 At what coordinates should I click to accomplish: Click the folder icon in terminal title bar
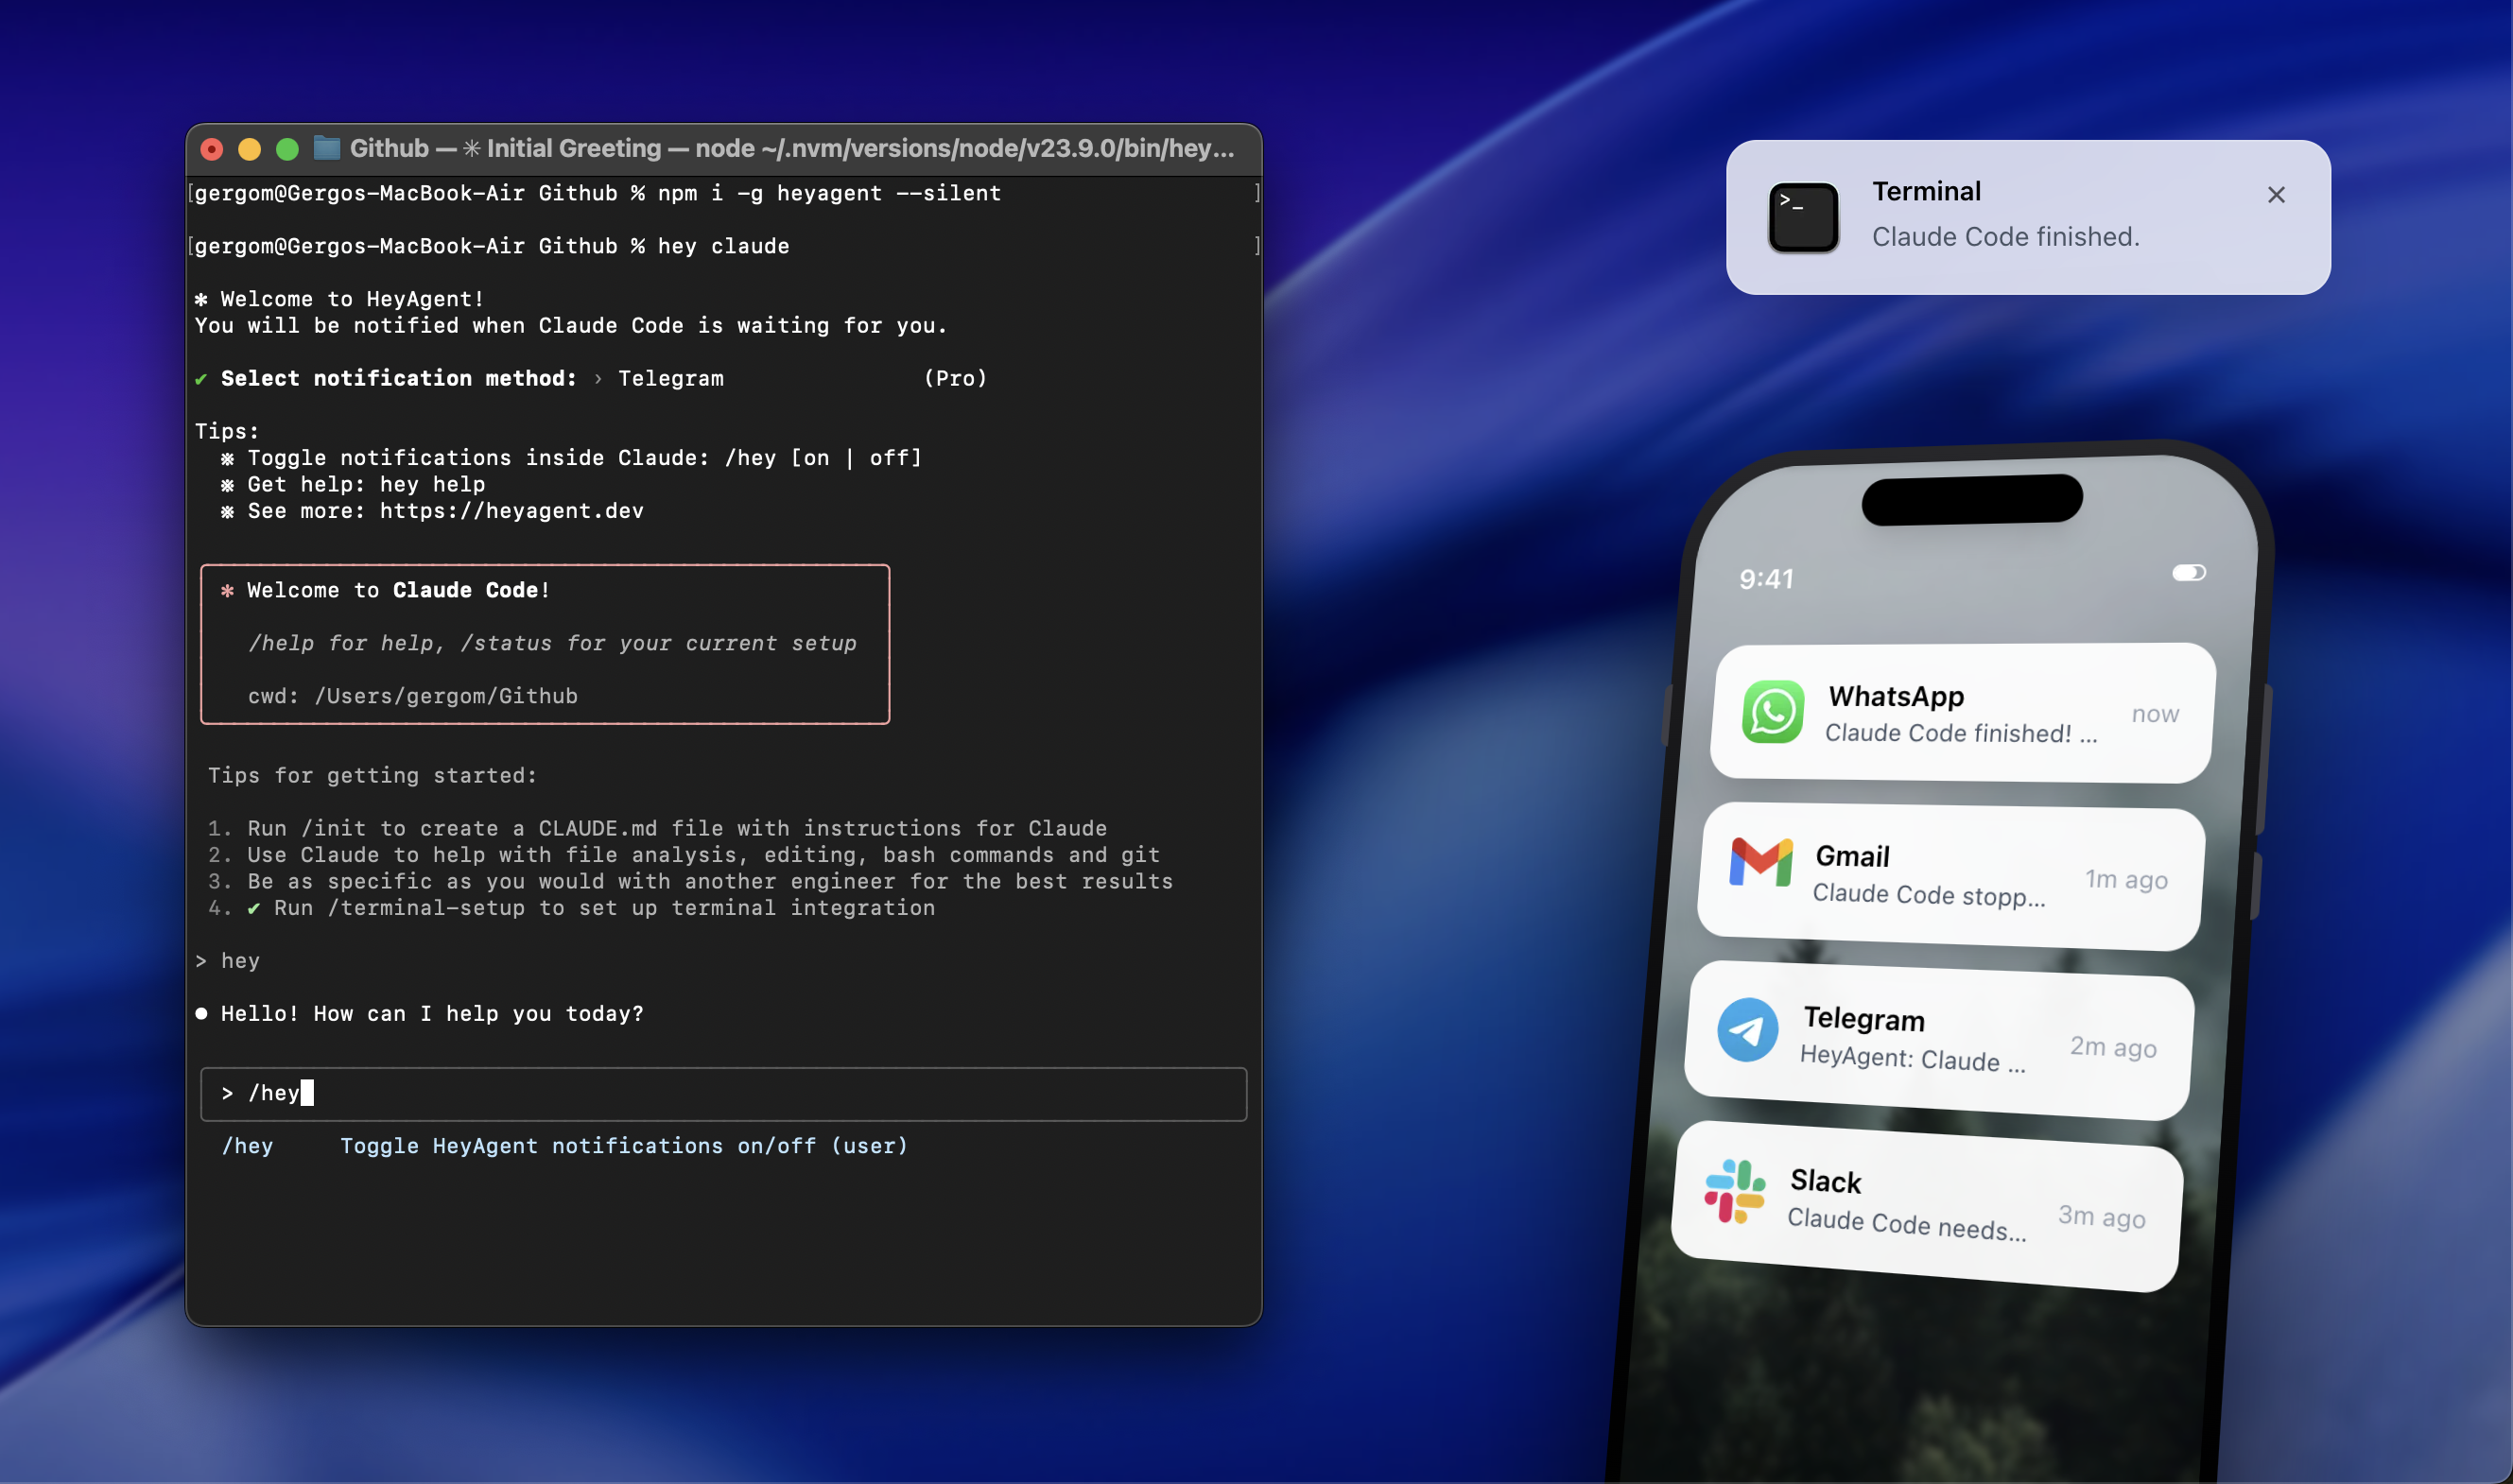coord(326,149)
